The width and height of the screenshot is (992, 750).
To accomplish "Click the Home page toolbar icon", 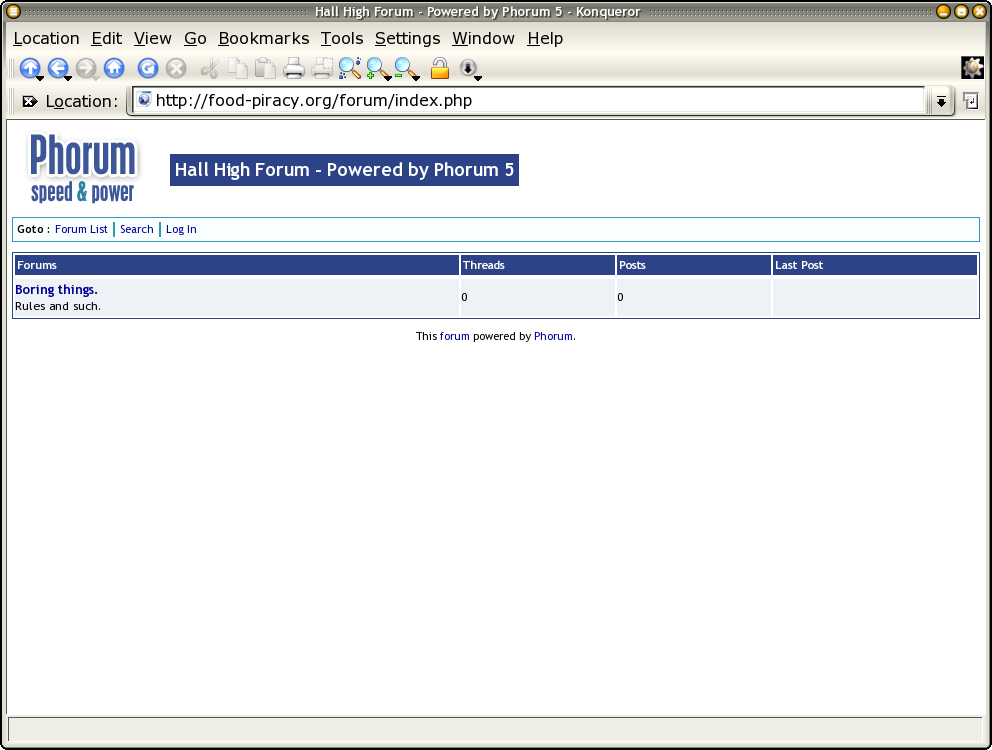I will tap(114, 68).
